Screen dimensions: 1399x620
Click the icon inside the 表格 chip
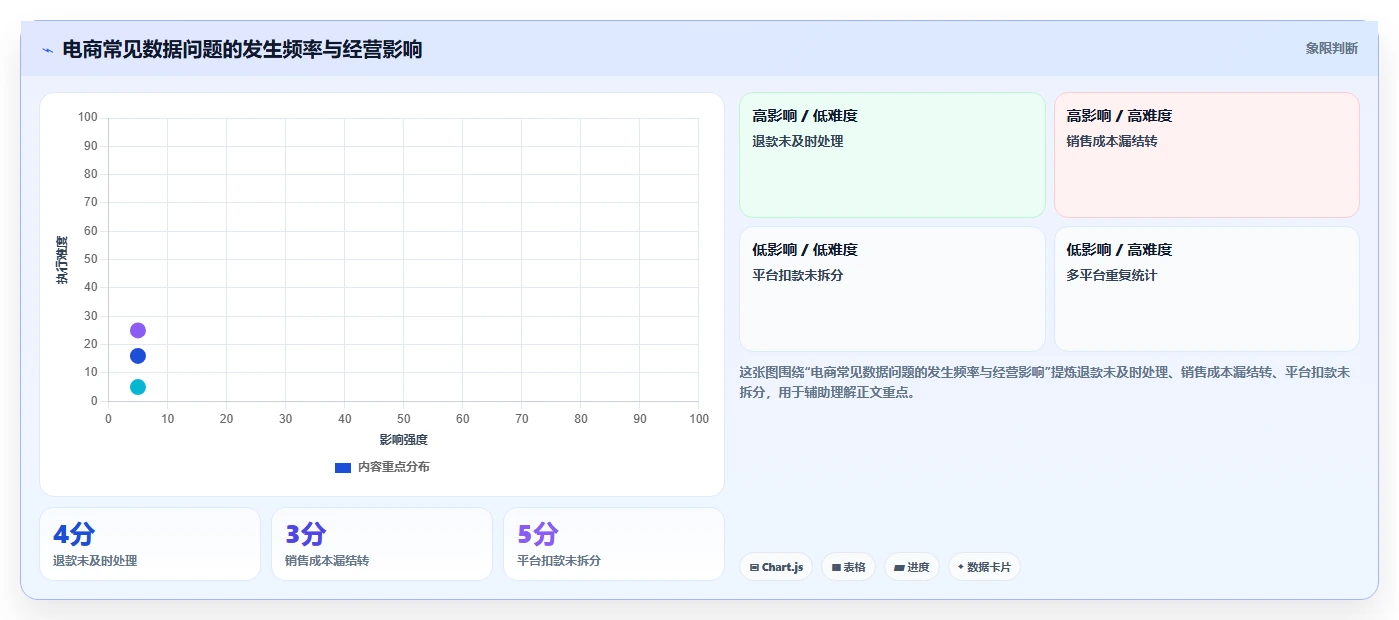coord(836,567)
